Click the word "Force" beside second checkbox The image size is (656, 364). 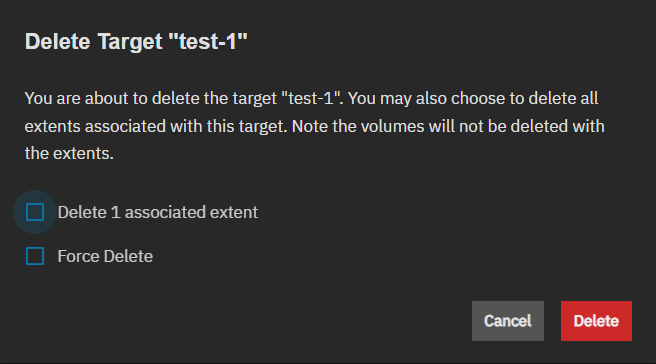pyautogui.click(x=78, y=256)
